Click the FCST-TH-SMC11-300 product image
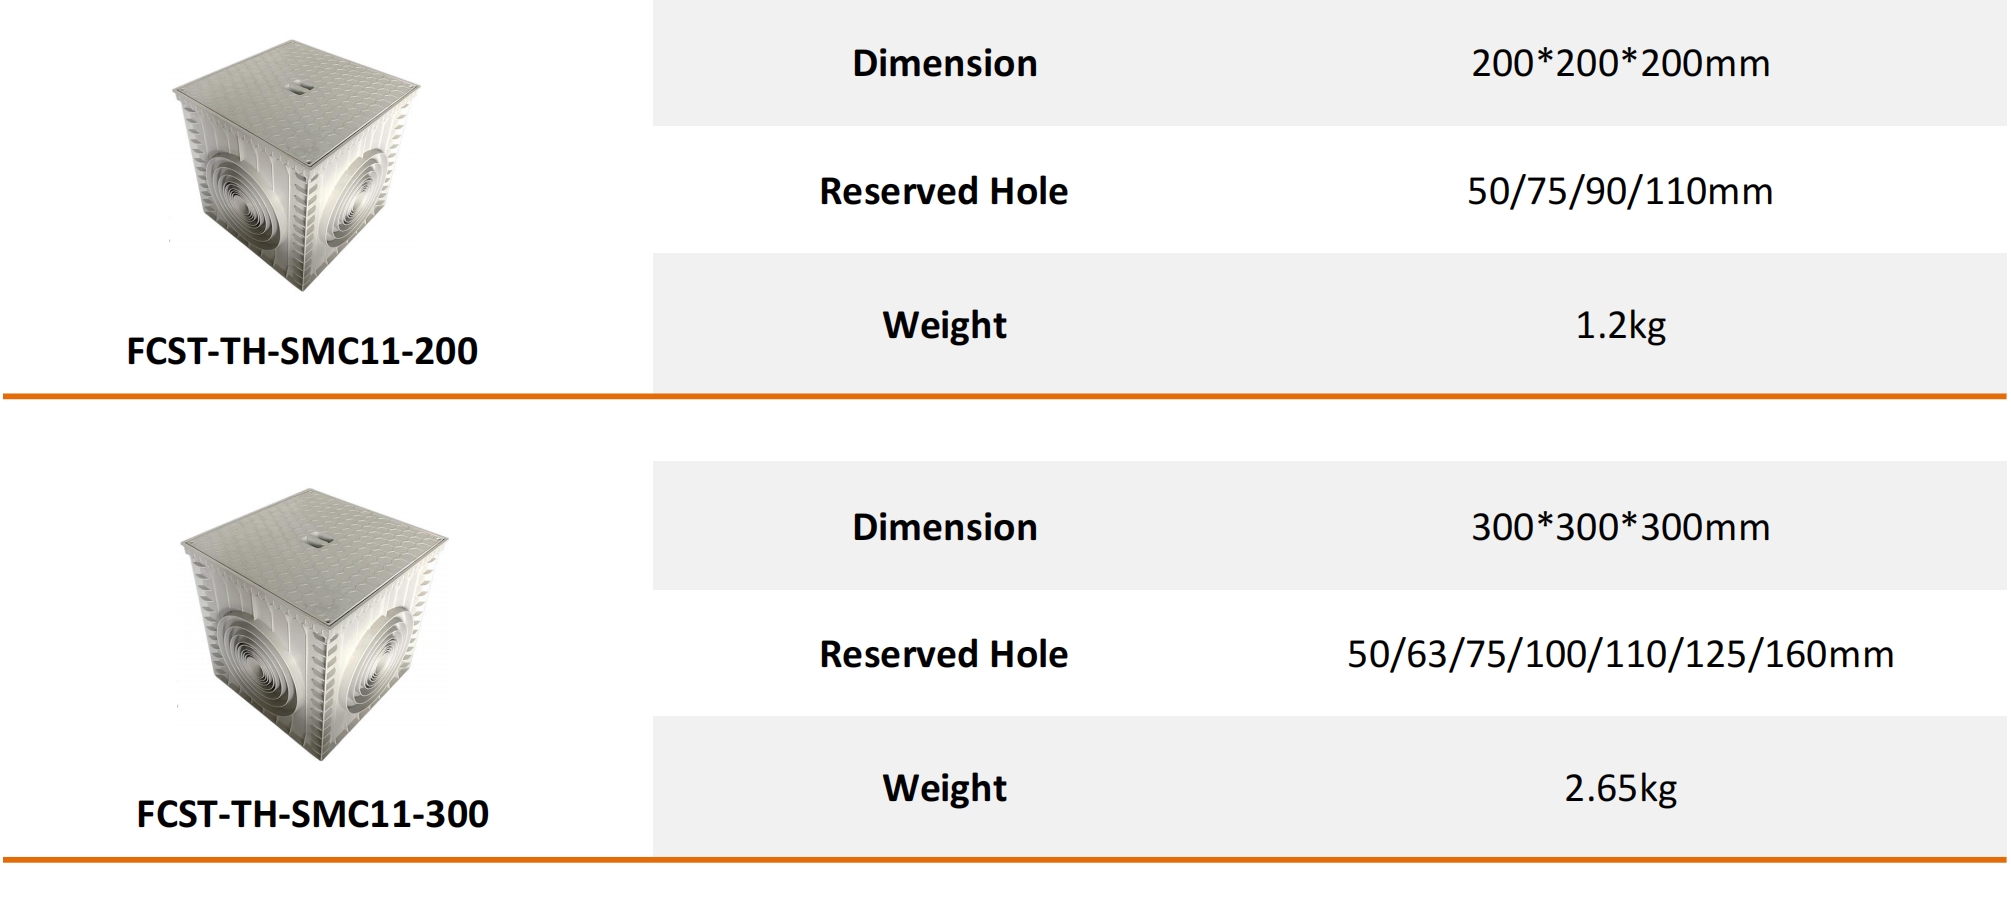 [x=312, y=624]
